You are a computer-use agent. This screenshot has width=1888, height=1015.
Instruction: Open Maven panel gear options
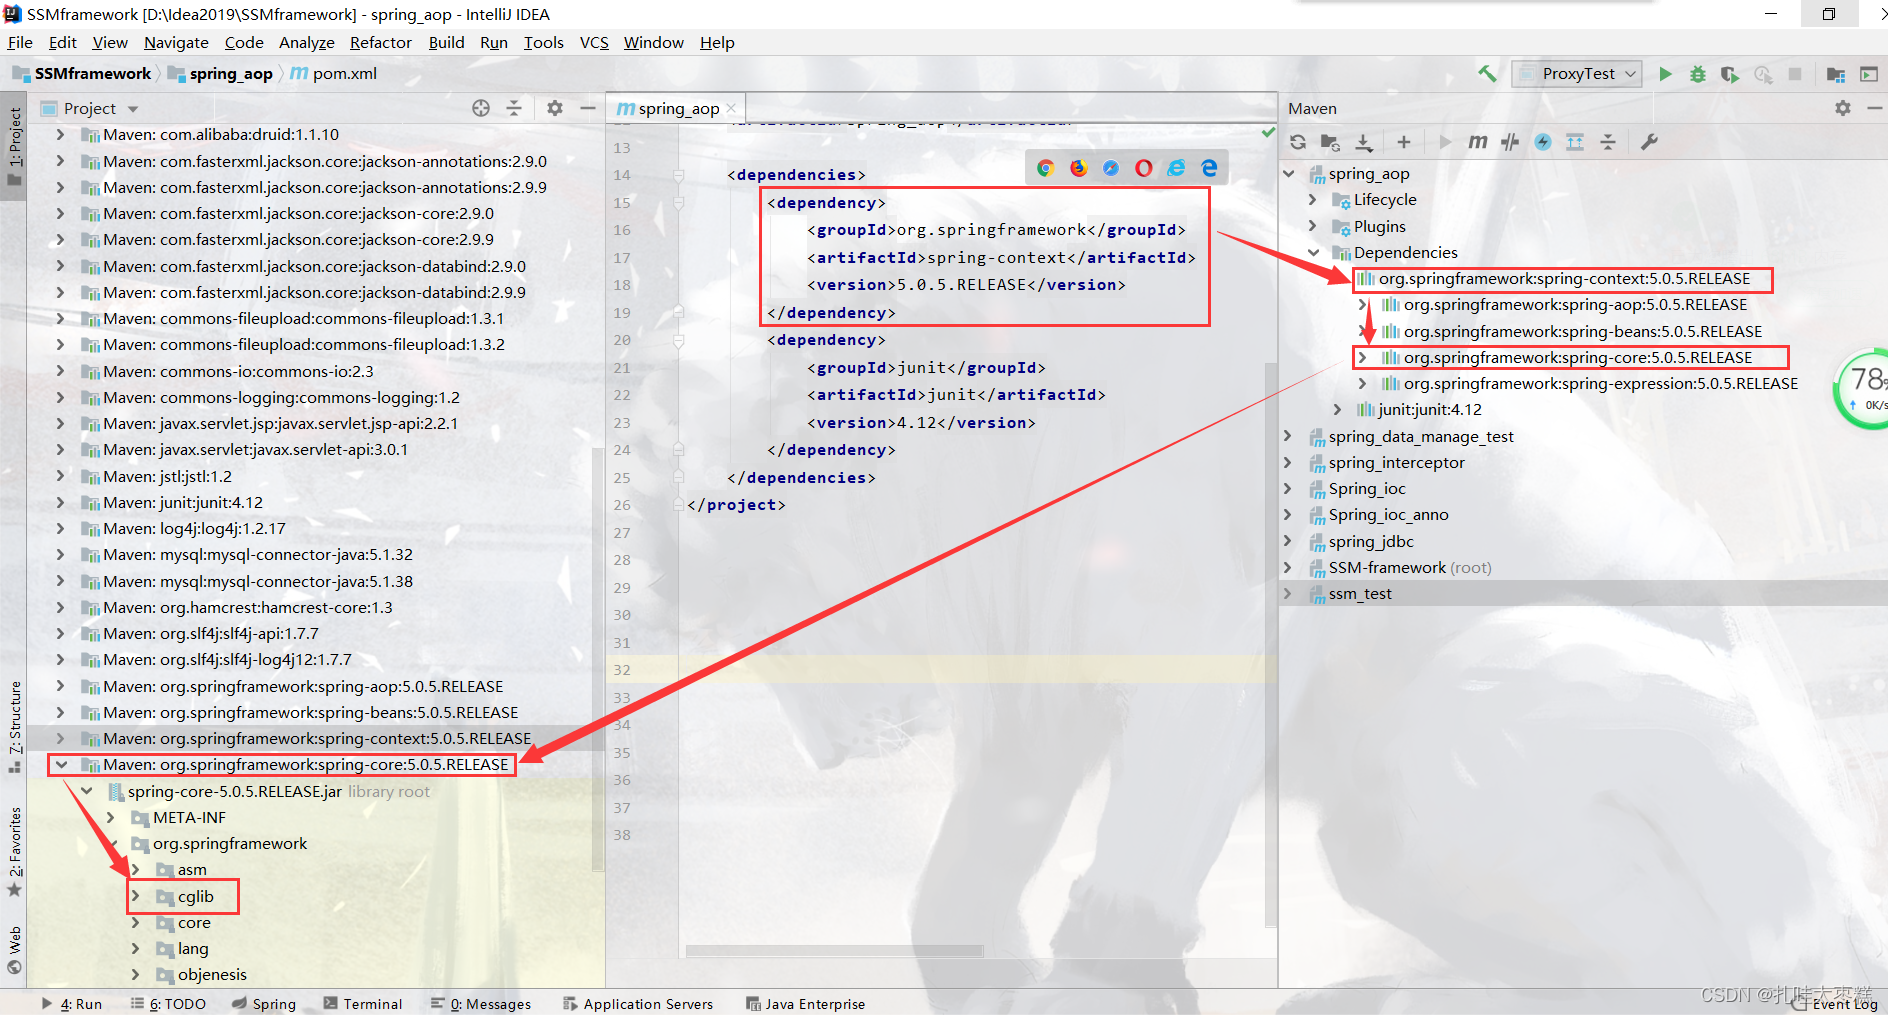pyautogui.click(x=1843, y=108)
